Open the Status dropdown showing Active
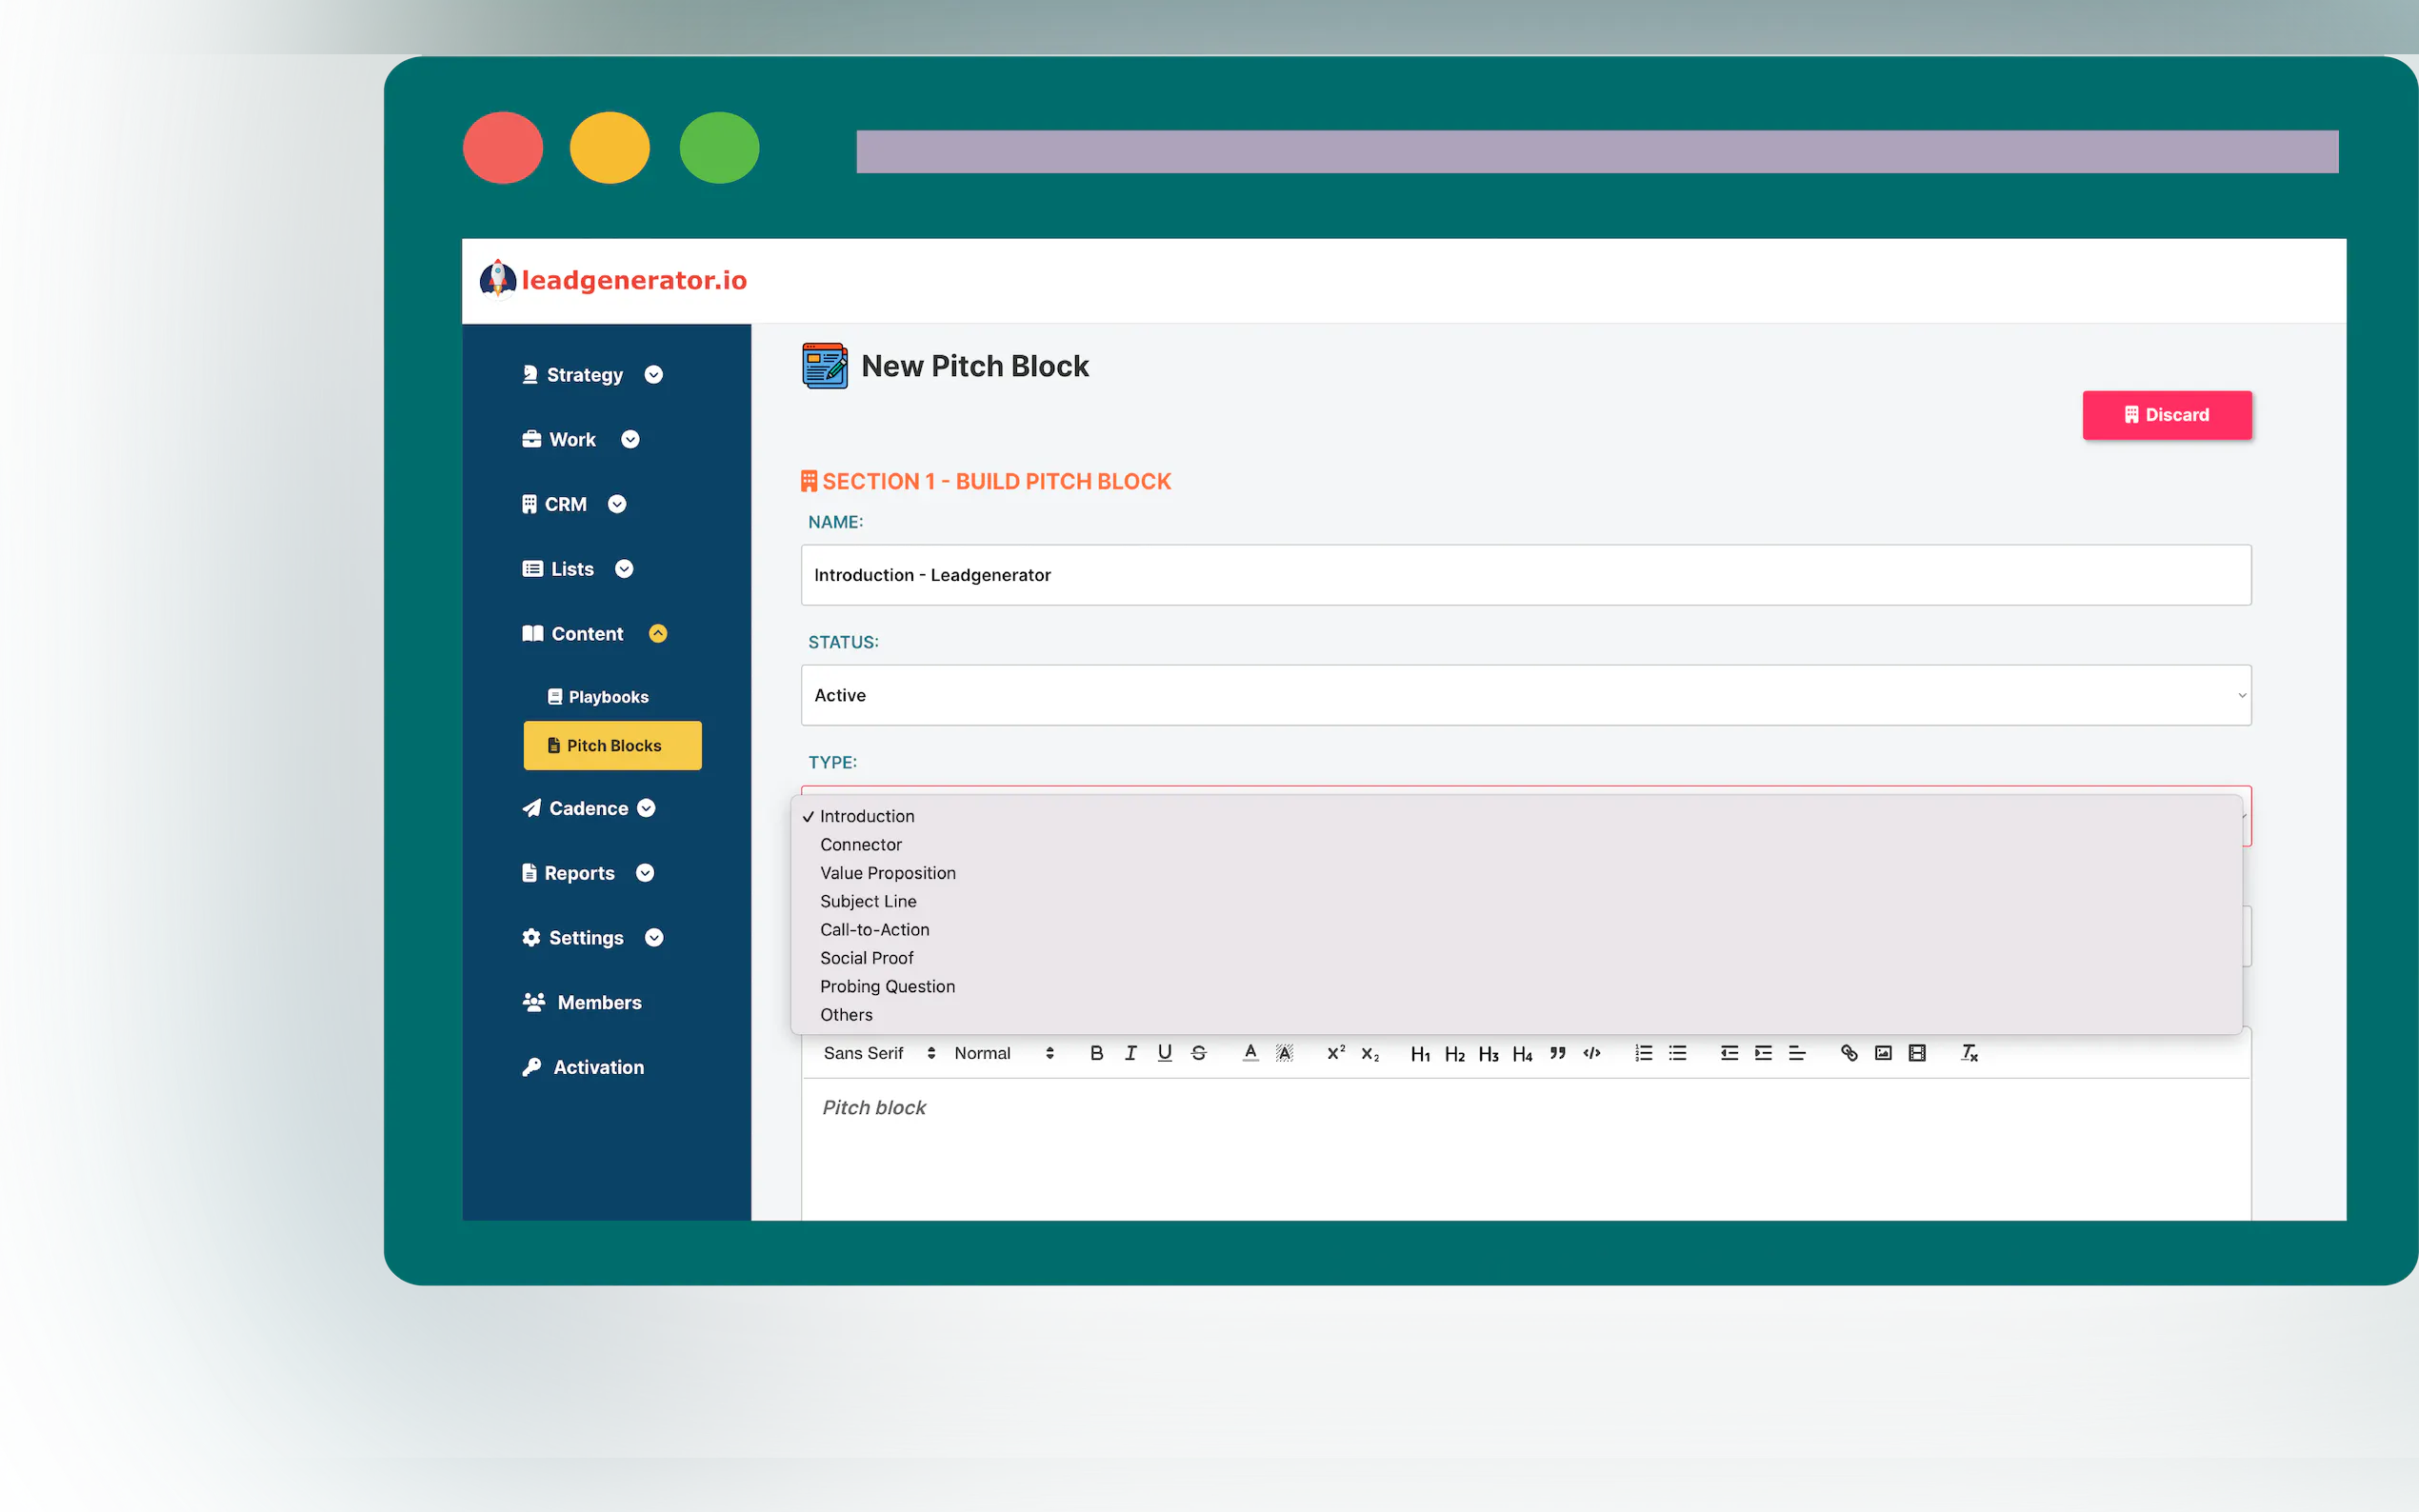Image resolution: width=2419 pixels, height=1512 pixels. (1525, 695)
